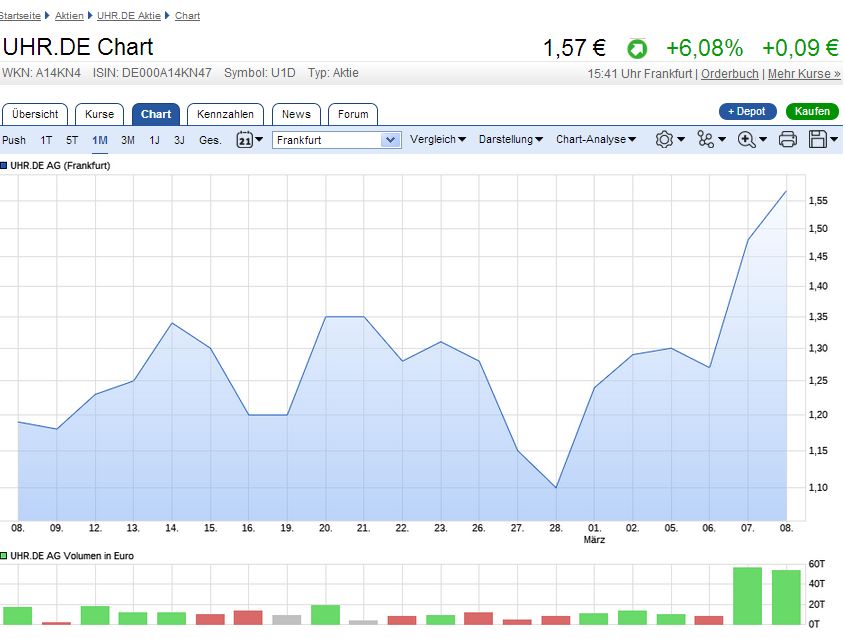The width and height of the screenshot is (845, 639).
Task: Click the WKN: A14KN4 text
Action: pyautogui.click(x=41, y=73)
